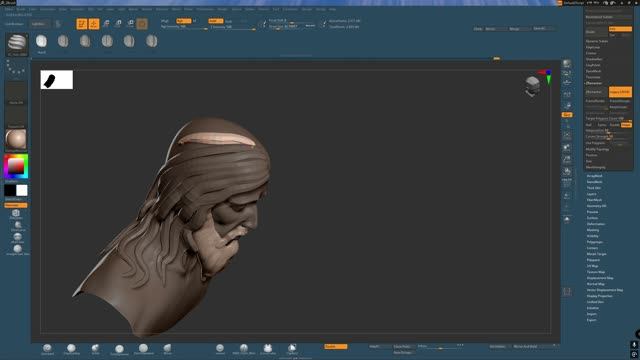Image resolution: width=640 pixels, height=360 pixels.
Task: Open the Material menu
Action: [162, 9]
